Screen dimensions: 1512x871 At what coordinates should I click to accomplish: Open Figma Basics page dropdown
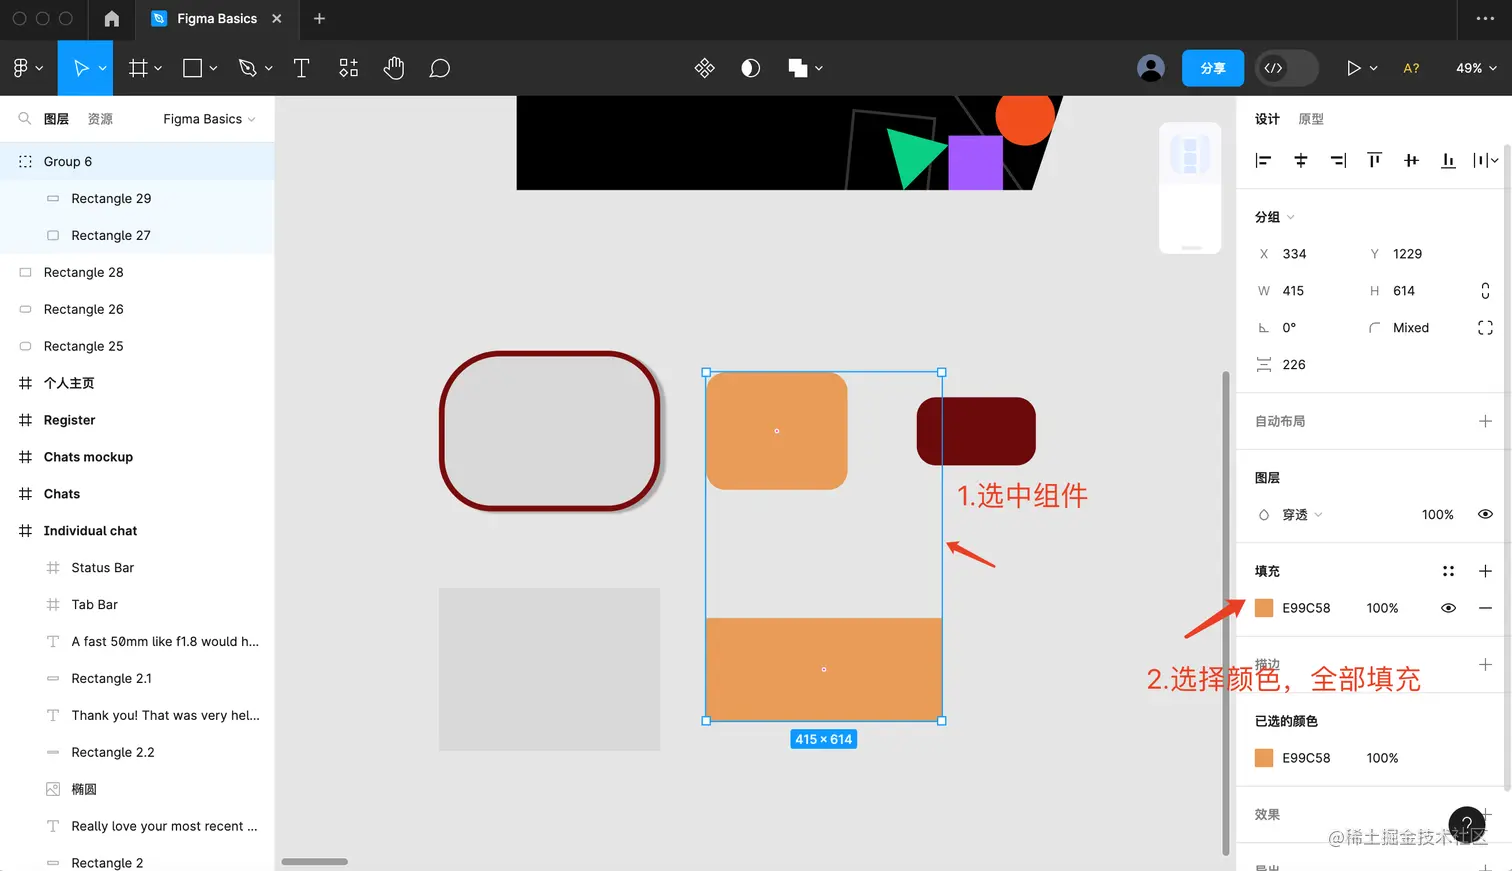tap(209, 119)
